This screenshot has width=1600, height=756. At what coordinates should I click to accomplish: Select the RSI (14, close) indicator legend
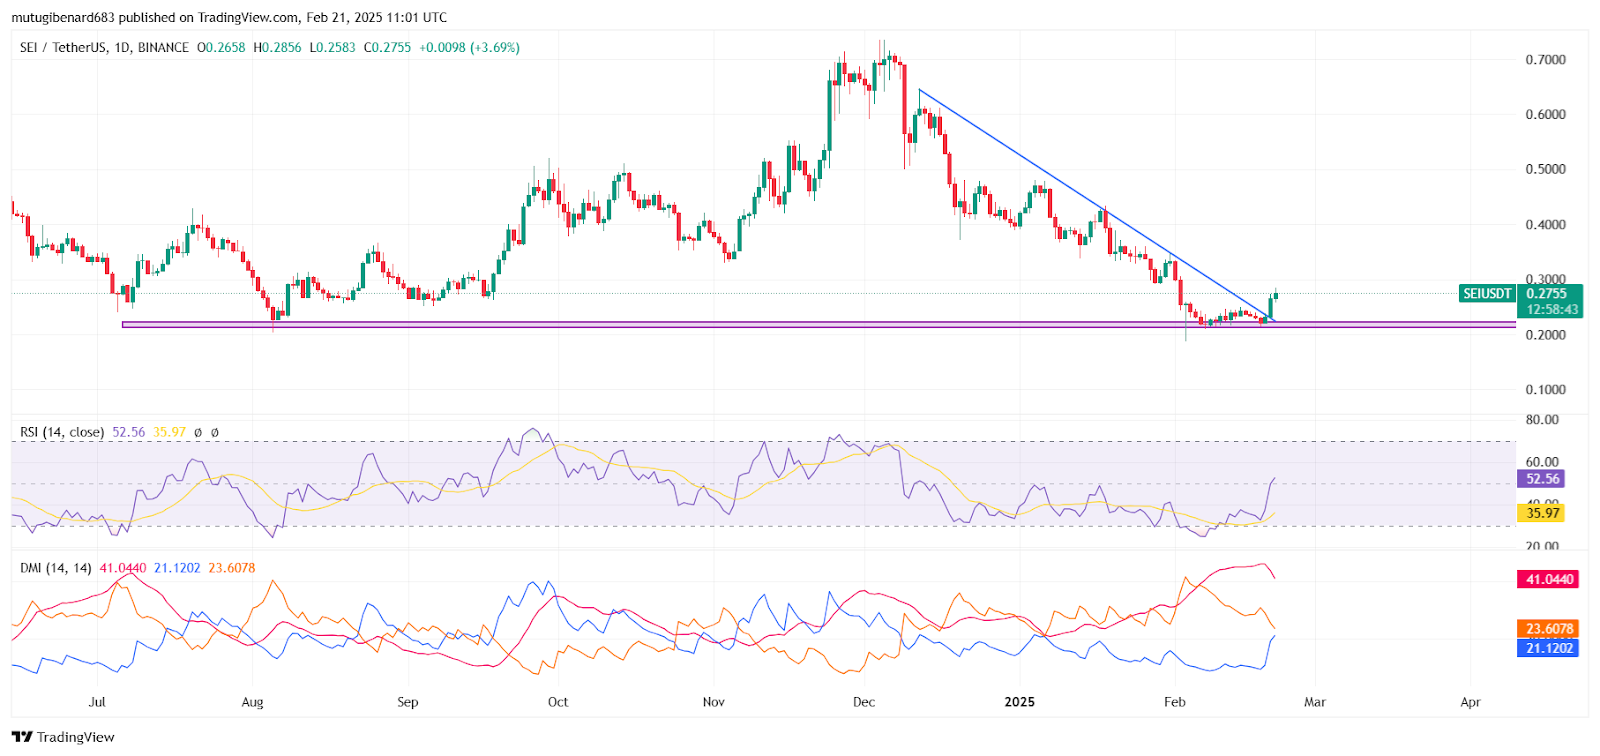[x=62, y=432]
